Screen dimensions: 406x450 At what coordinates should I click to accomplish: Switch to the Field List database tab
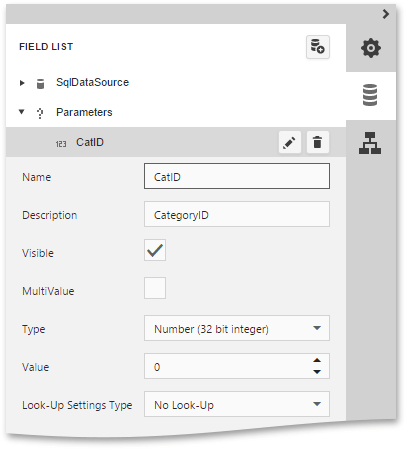[x=370, y=95]
